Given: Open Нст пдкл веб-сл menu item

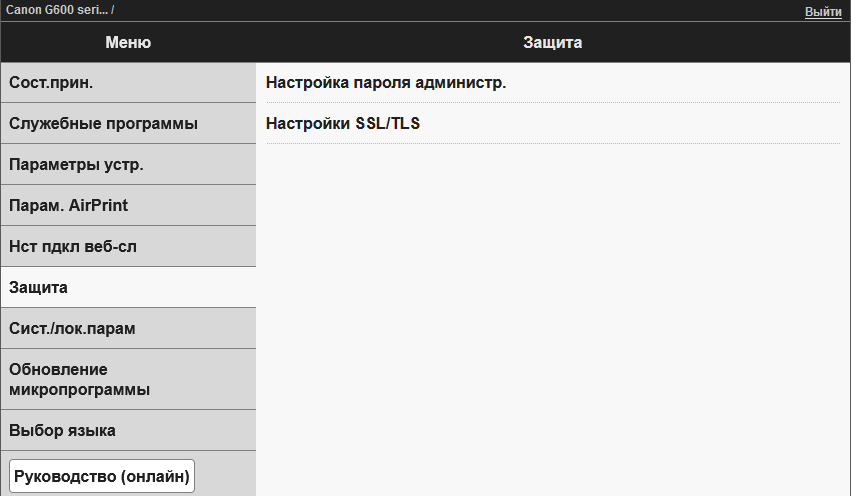Looking at the screenshot, I should (x=127, y=247).
